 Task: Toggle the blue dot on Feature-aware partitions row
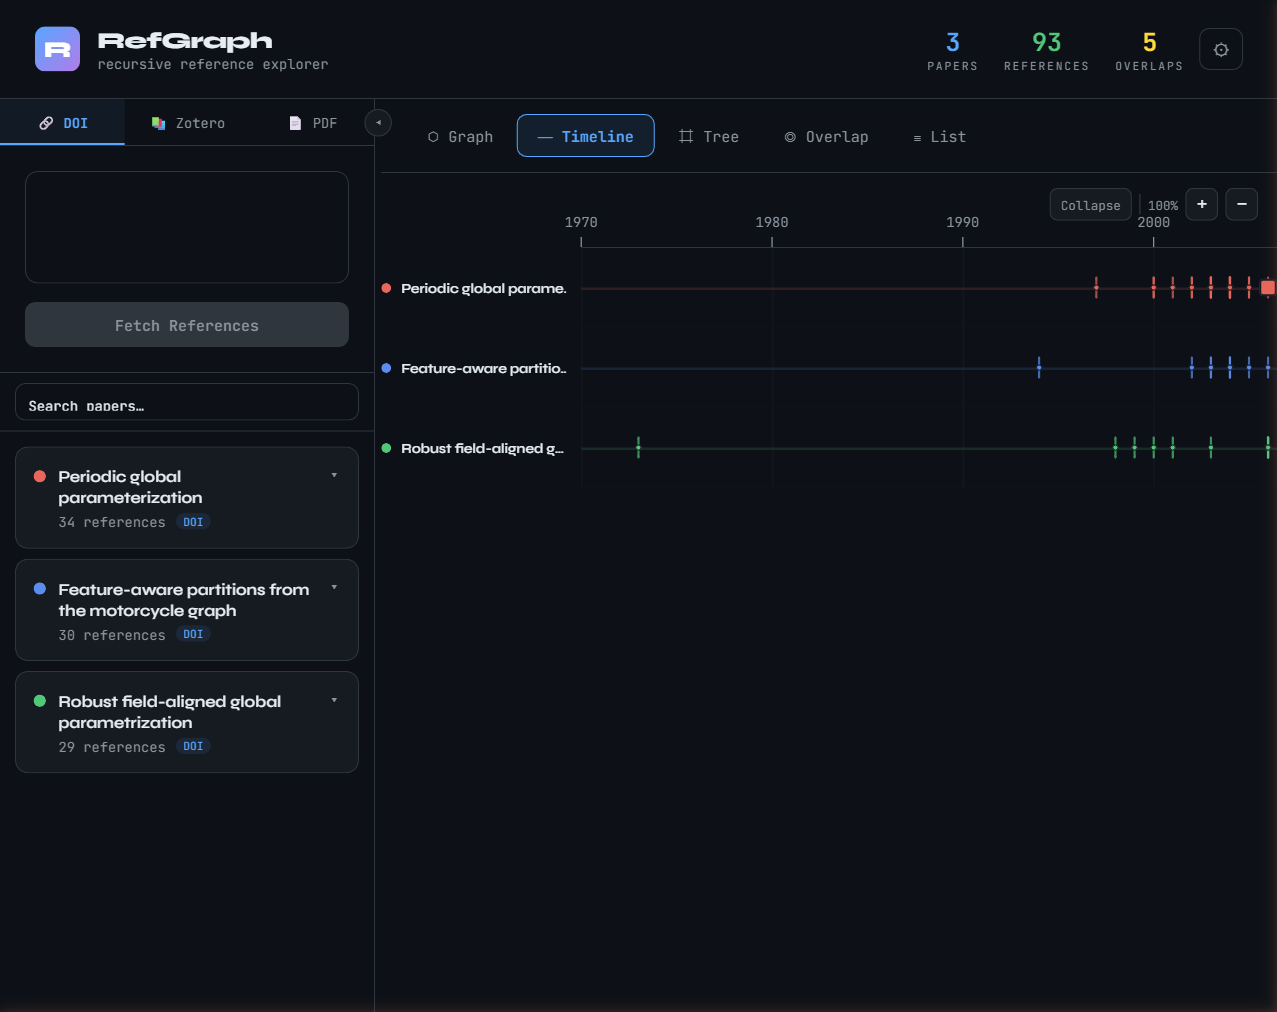click(x=385, y=367)
